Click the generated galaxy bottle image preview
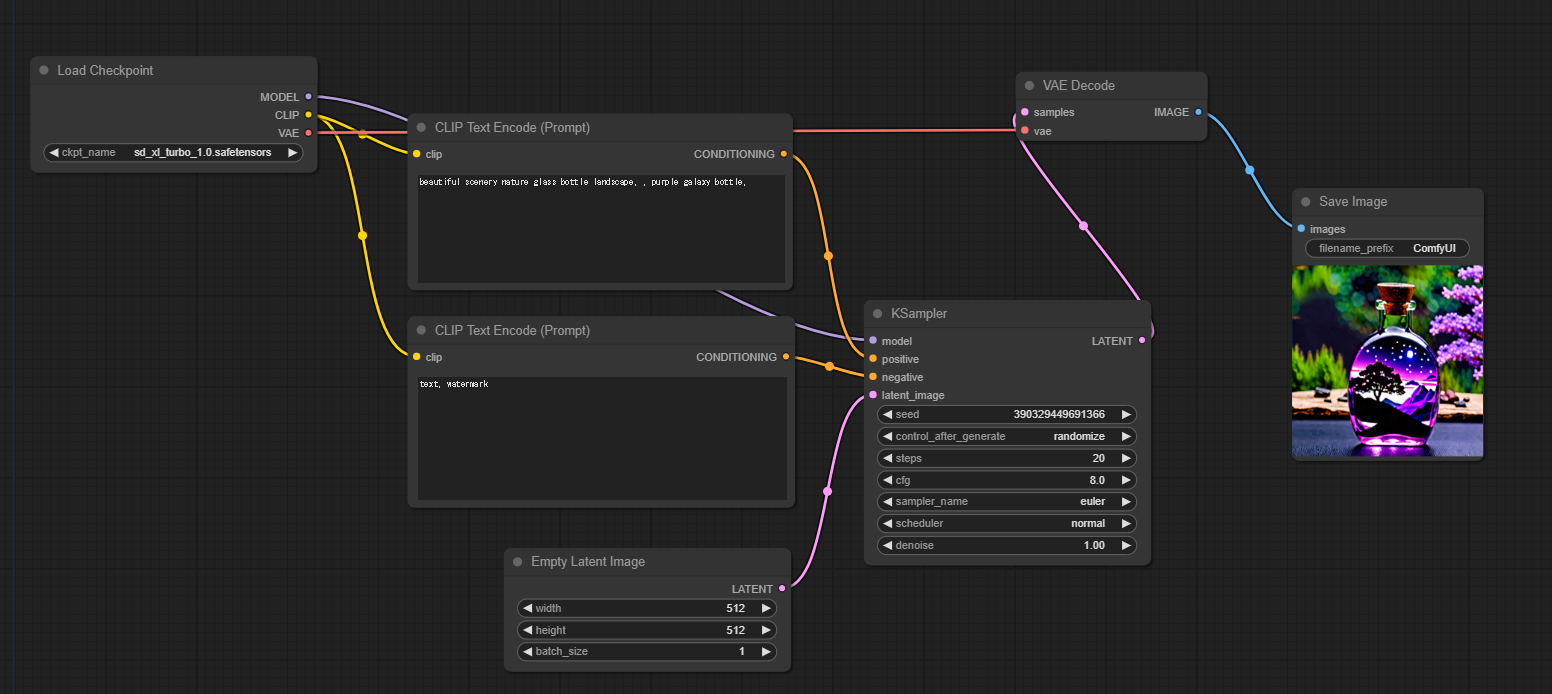The width and height of the screenshot is (1552, 694). coord(1387,362)
